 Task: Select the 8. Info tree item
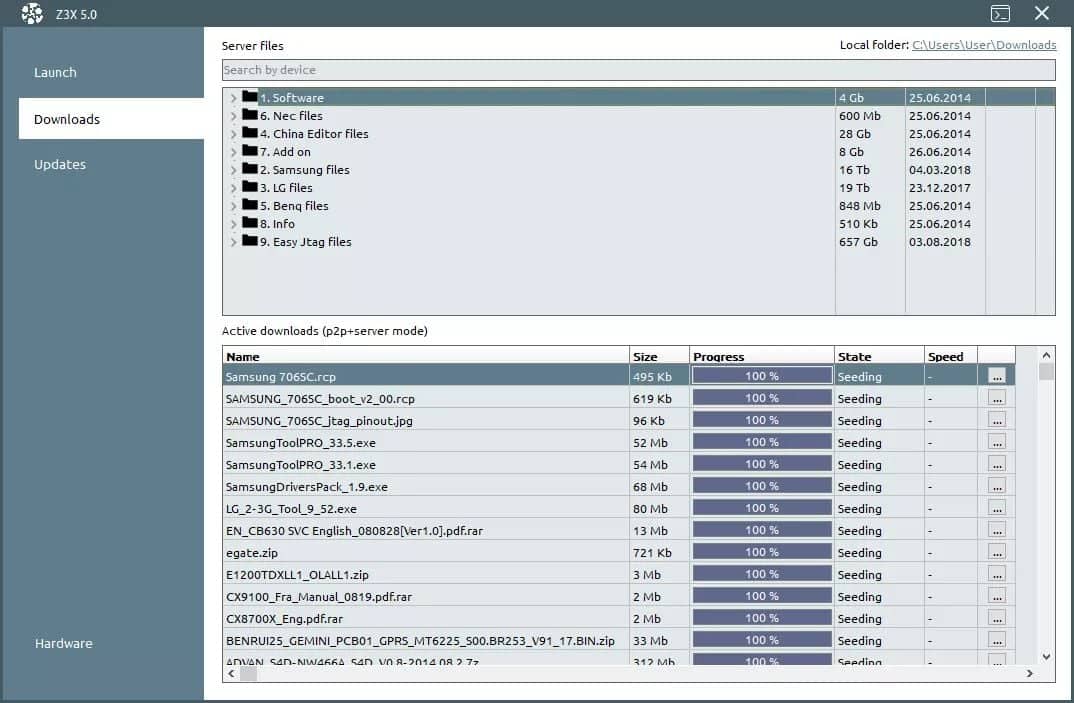pos(284,224)
